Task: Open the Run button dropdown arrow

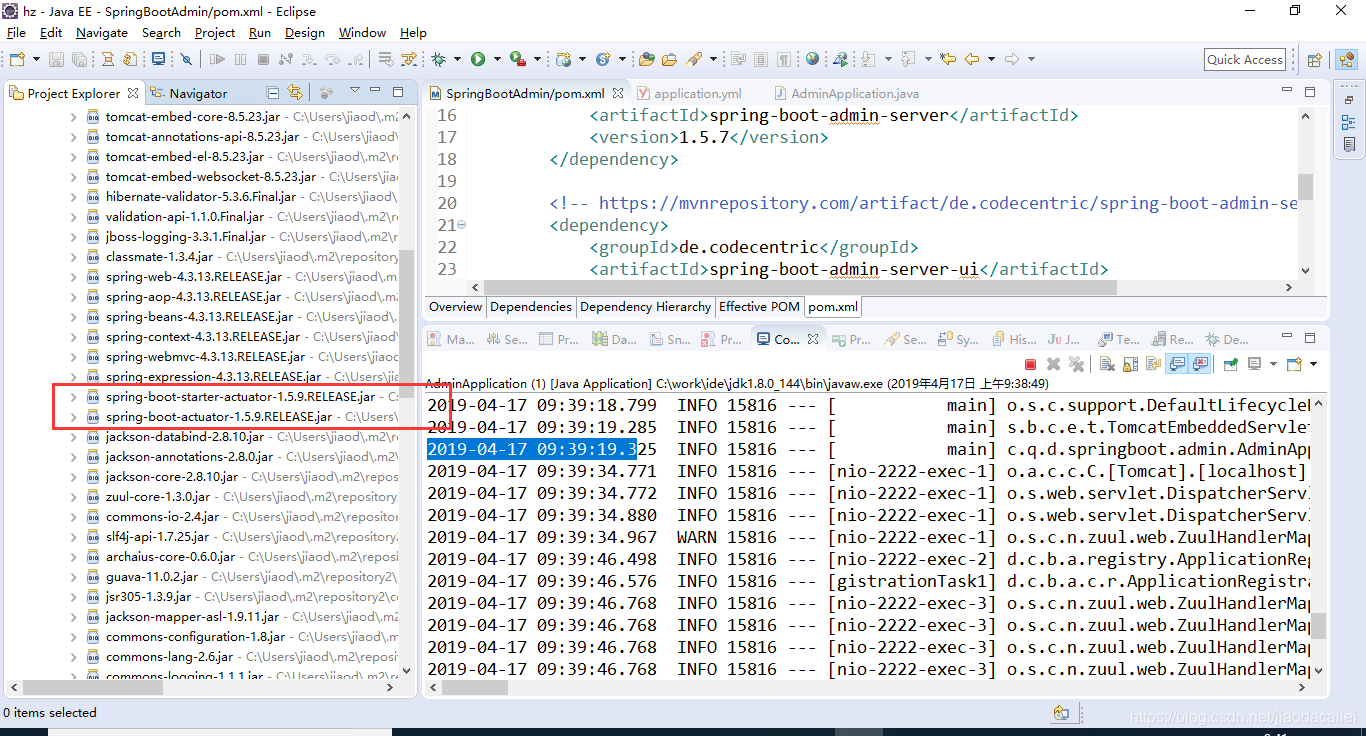Action: (x=497, y=60)
